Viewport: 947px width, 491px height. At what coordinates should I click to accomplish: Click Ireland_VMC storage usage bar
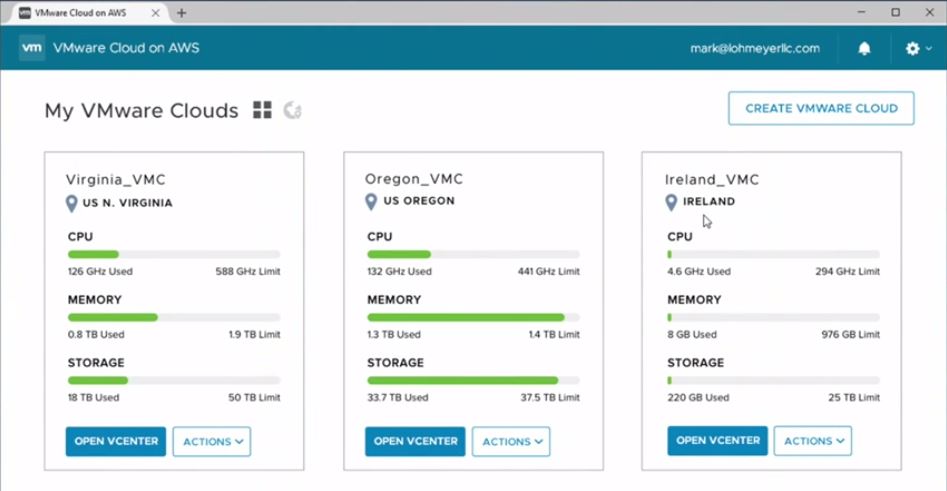774,380
